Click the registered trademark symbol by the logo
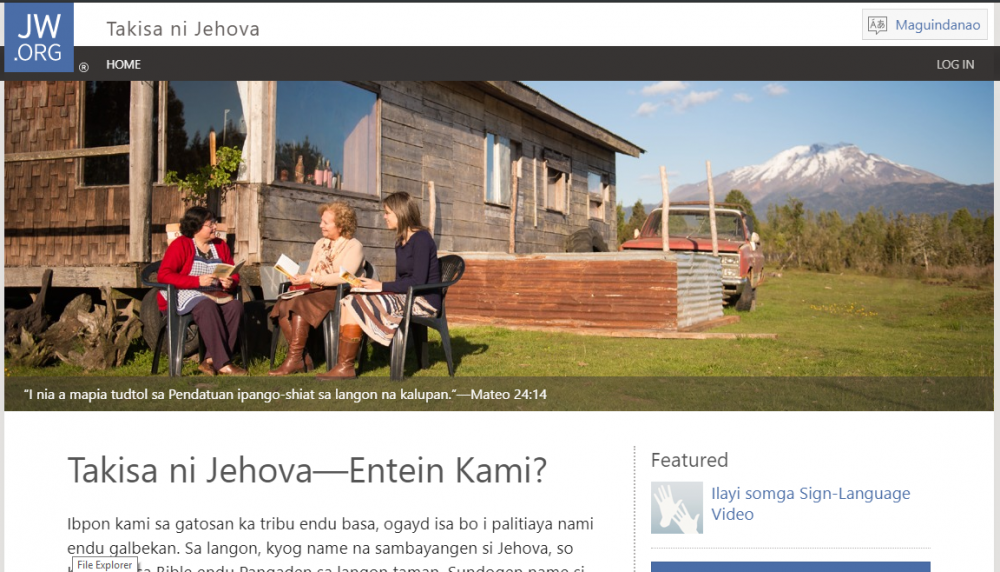 tap(84, 67)
